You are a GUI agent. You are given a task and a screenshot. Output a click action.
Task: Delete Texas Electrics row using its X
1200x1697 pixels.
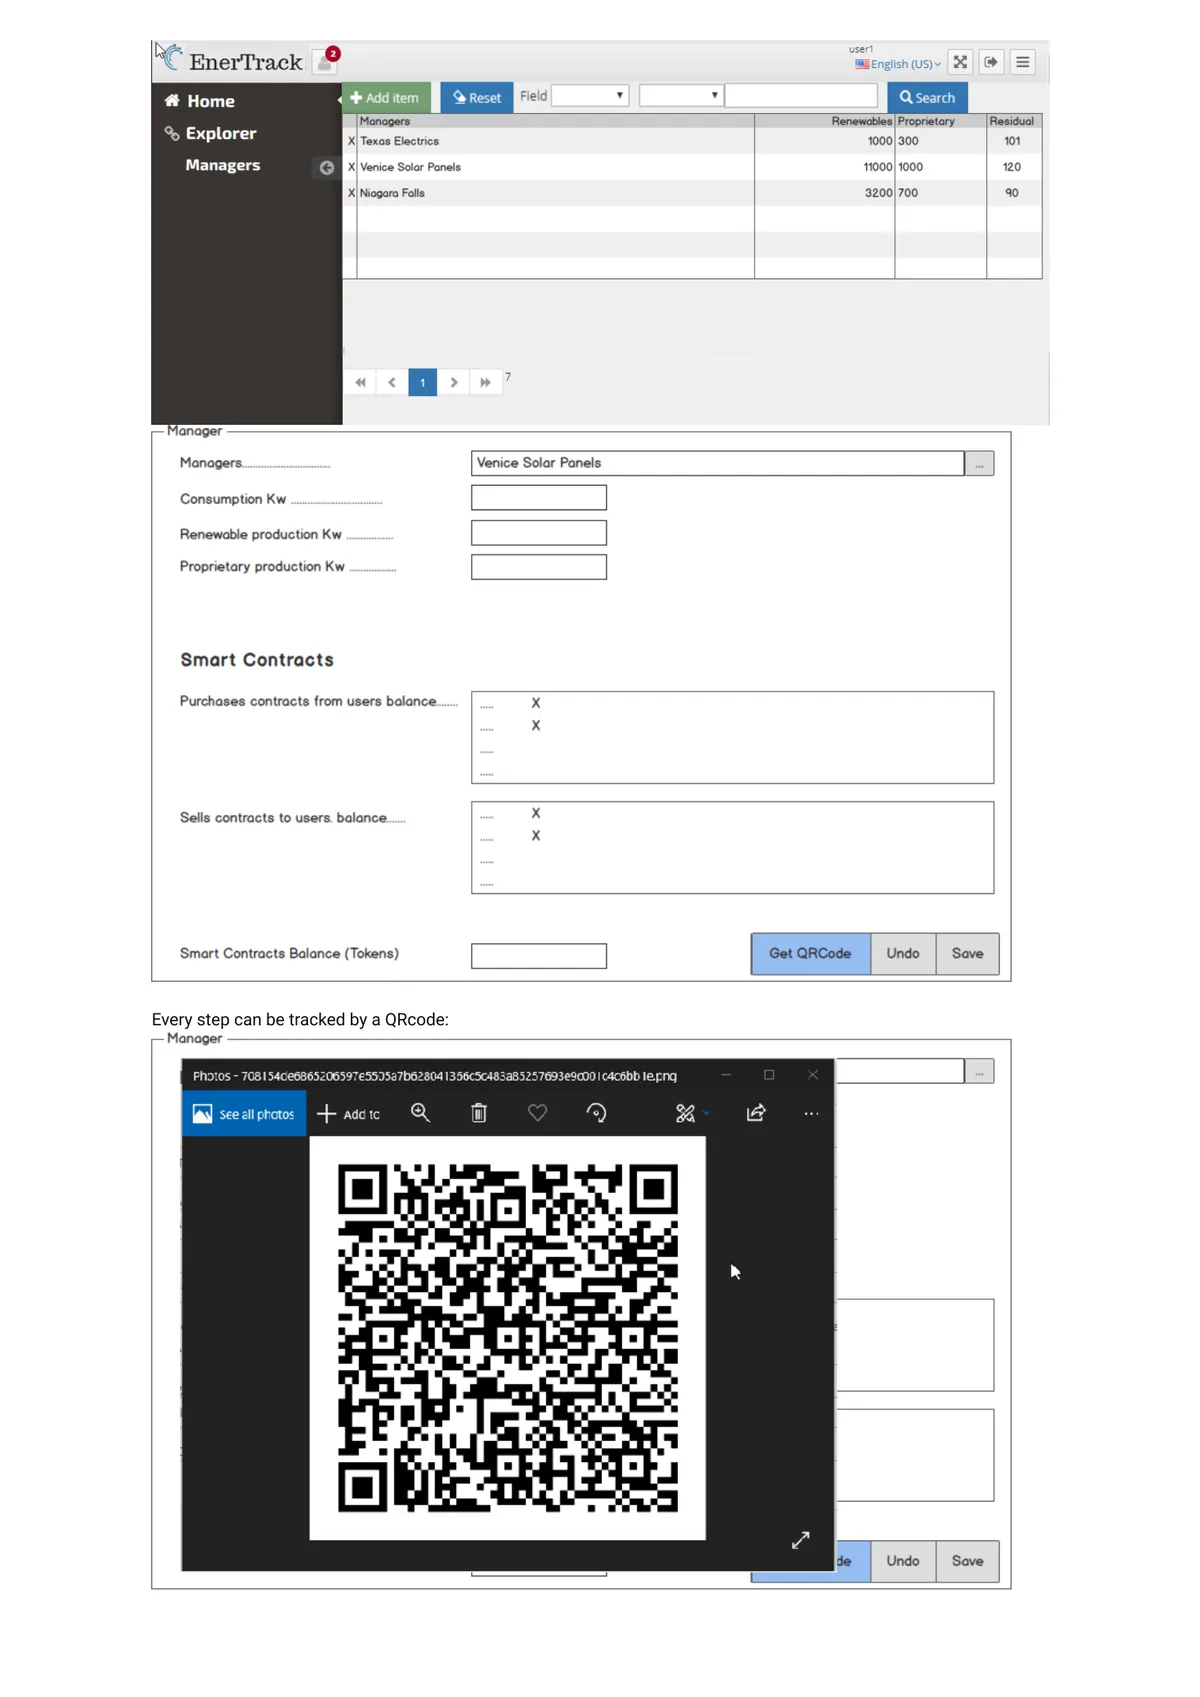pyautogui.click(x=351, y=141)
